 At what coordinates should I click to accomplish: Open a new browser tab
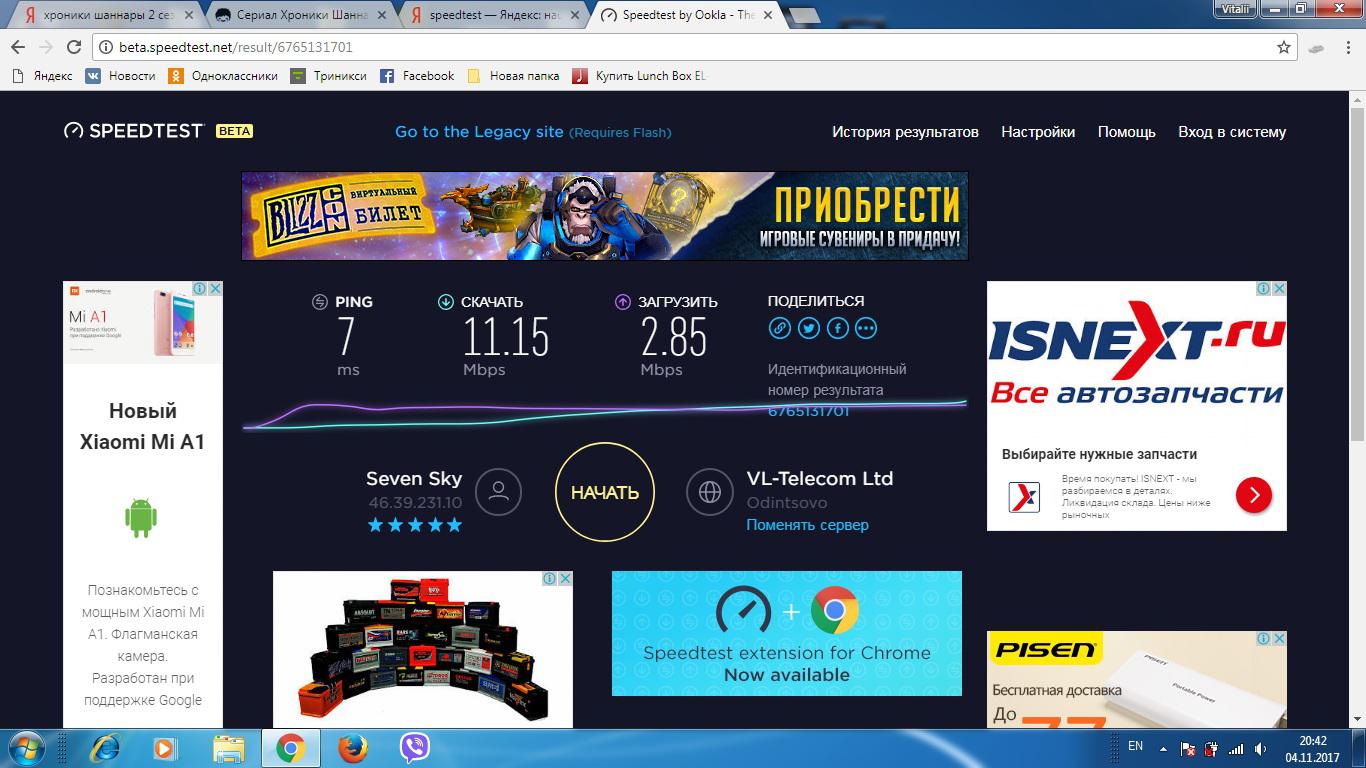[x=804, y=16]
